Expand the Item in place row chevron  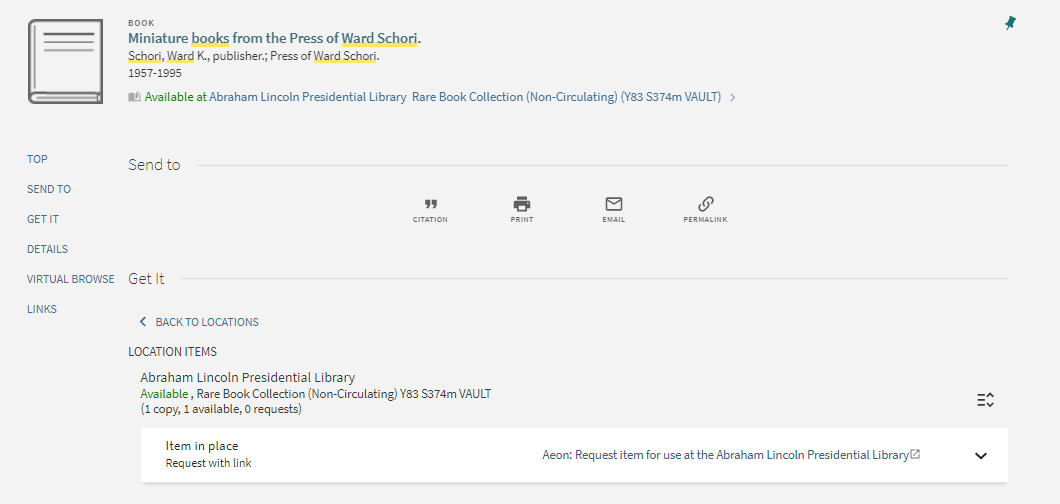click(981, 455)
